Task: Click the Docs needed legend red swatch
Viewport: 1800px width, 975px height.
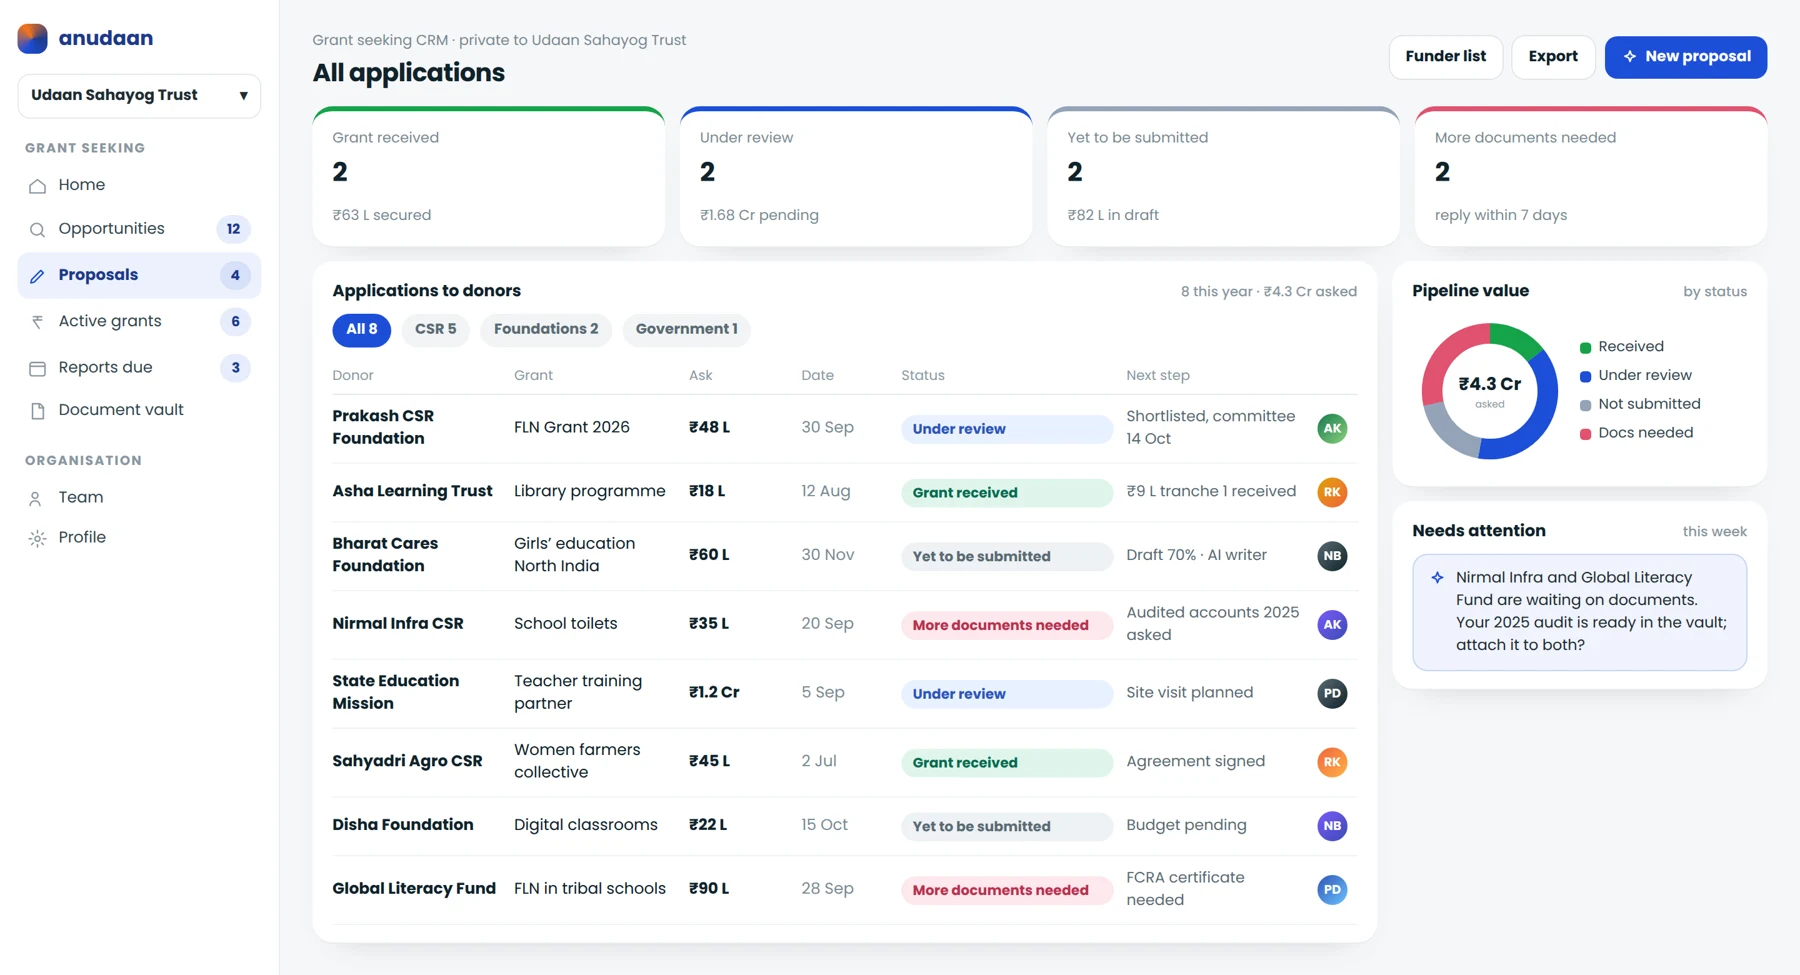Action: tap(1585, 434)
